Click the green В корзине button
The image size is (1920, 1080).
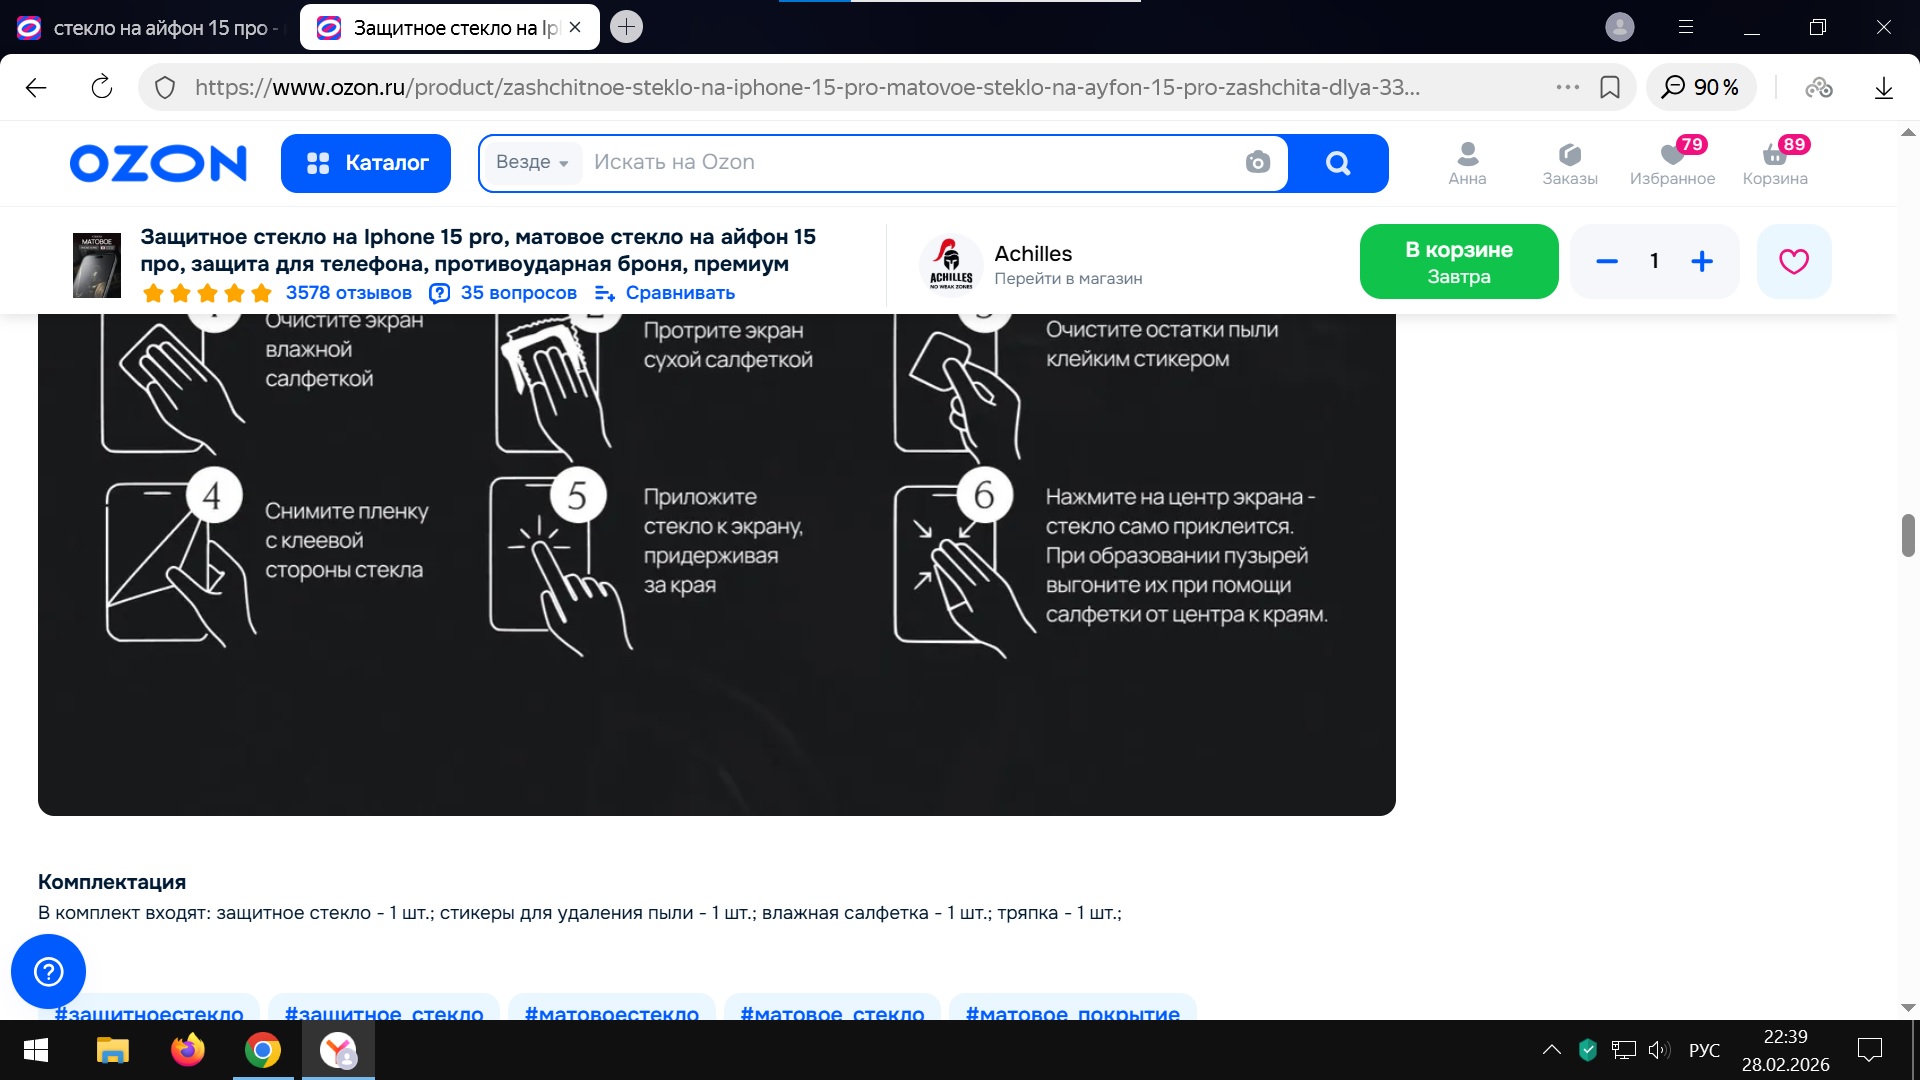click(1458, 261)
